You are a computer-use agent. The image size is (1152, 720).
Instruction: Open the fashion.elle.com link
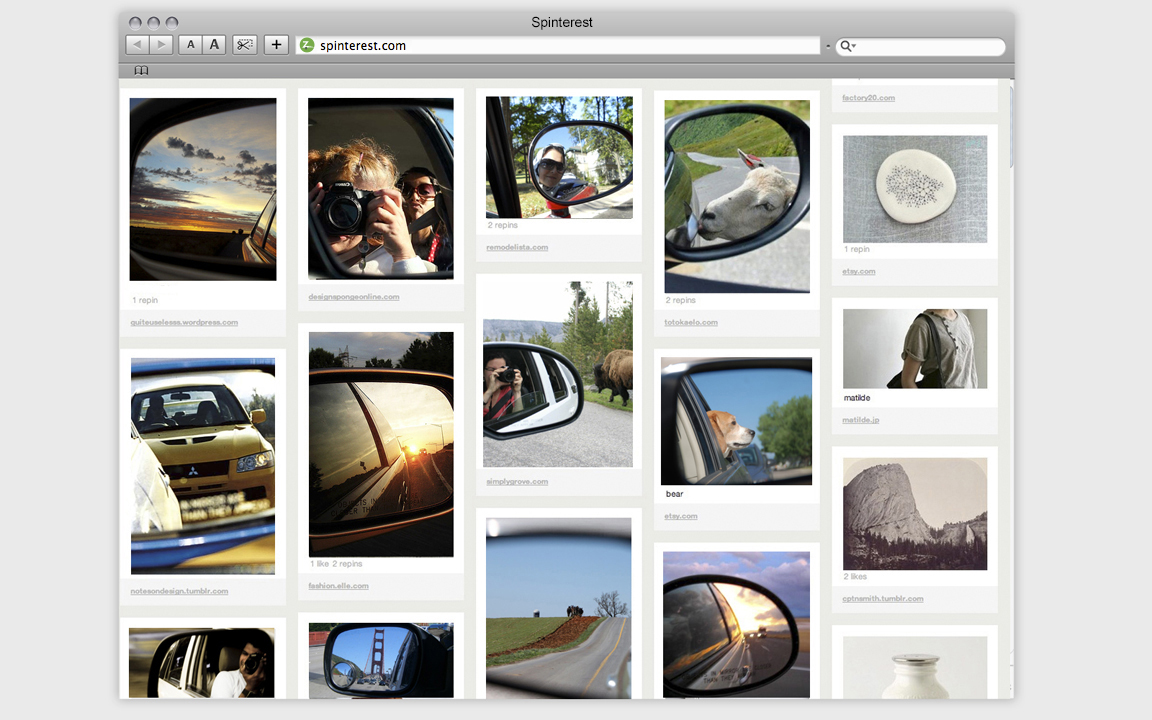pyautogui.click(x=339, y=586)
